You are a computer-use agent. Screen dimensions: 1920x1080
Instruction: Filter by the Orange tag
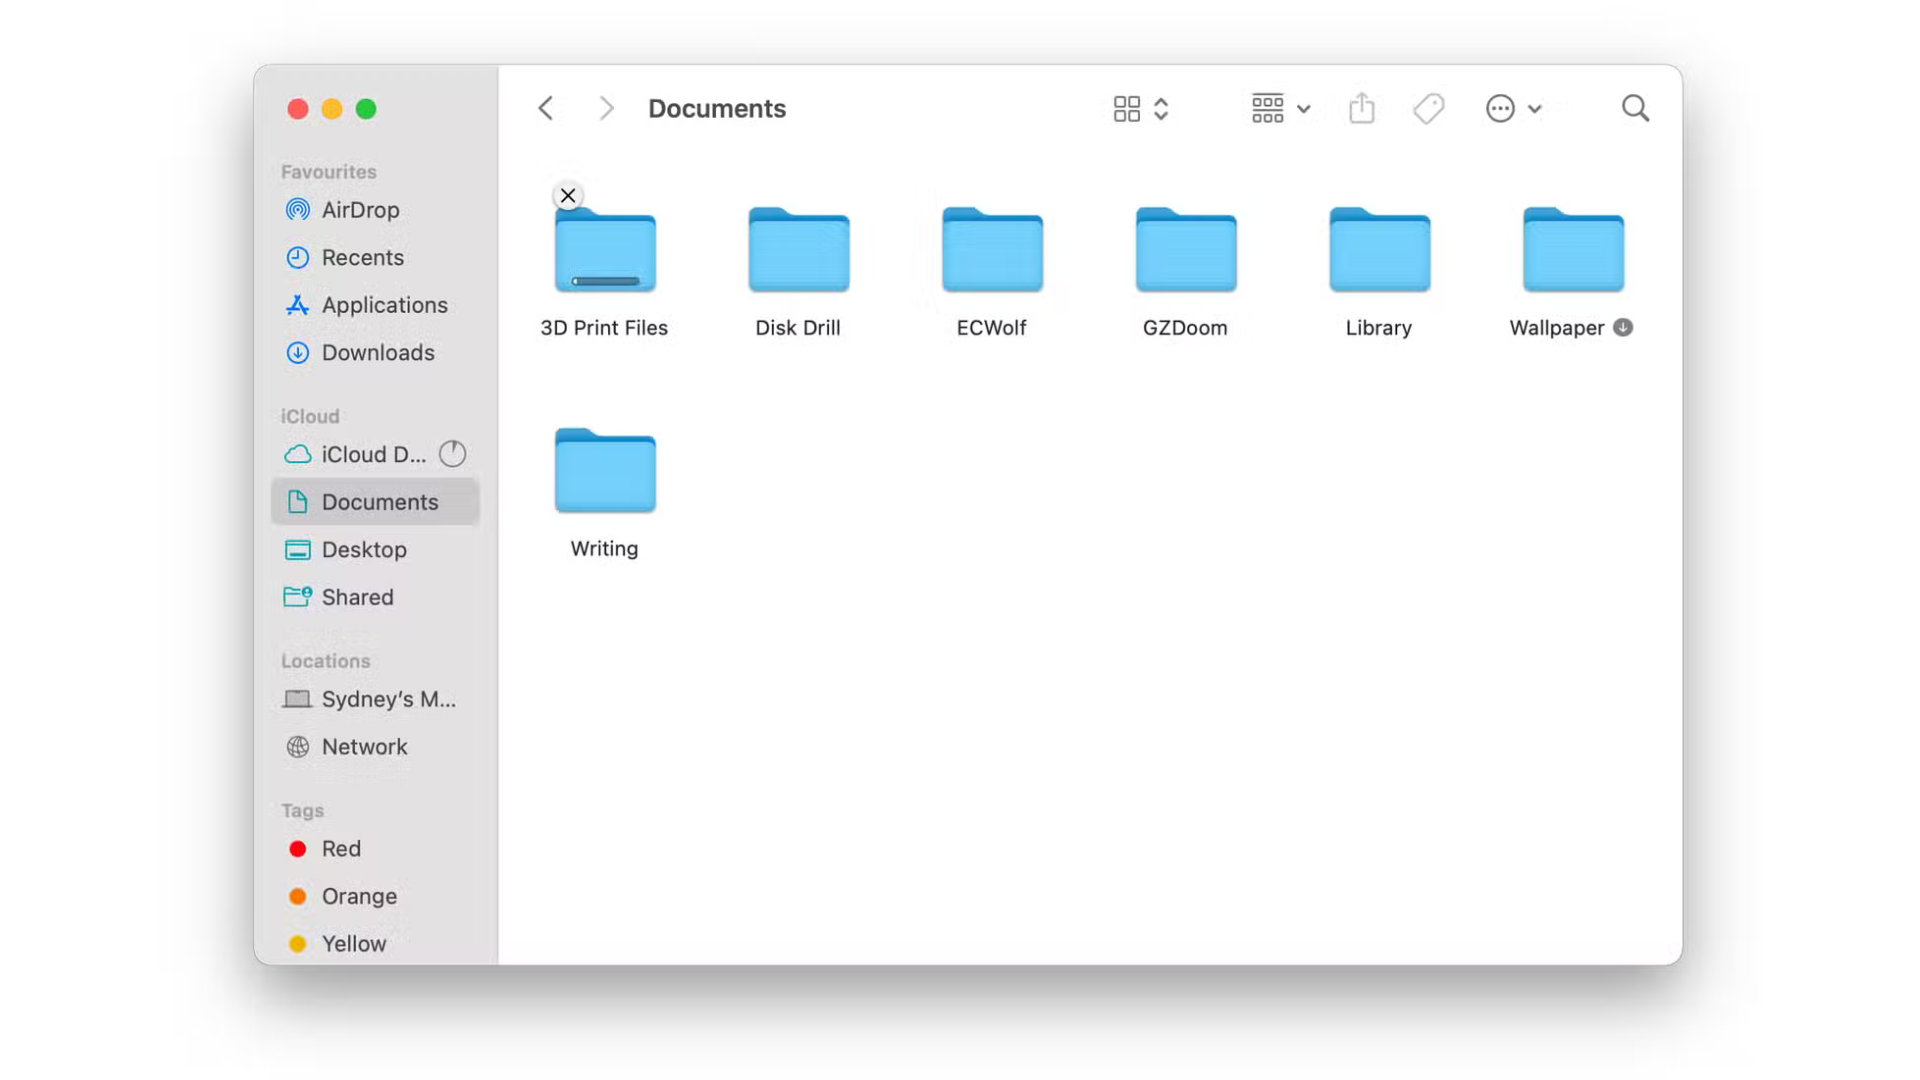click(x=358, y=896)
